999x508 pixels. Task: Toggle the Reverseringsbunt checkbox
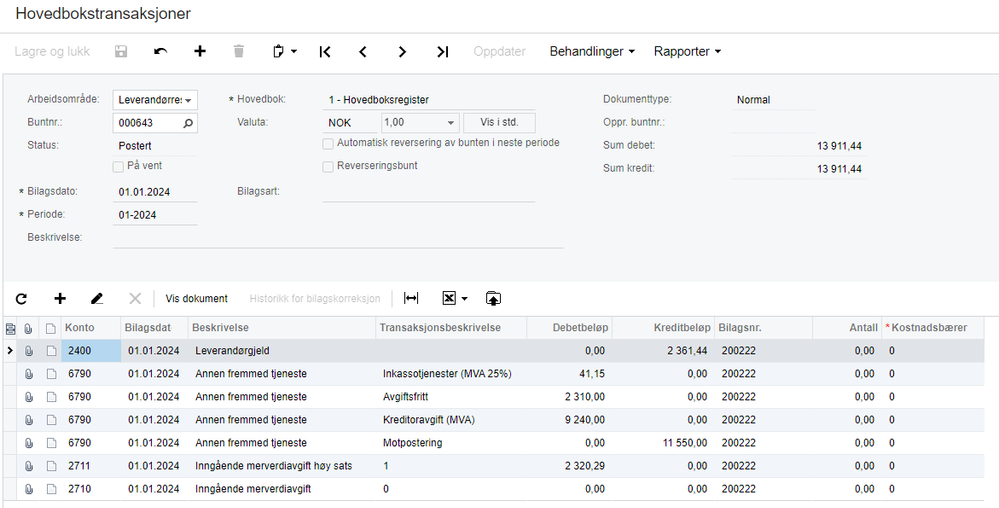point(328,166)
